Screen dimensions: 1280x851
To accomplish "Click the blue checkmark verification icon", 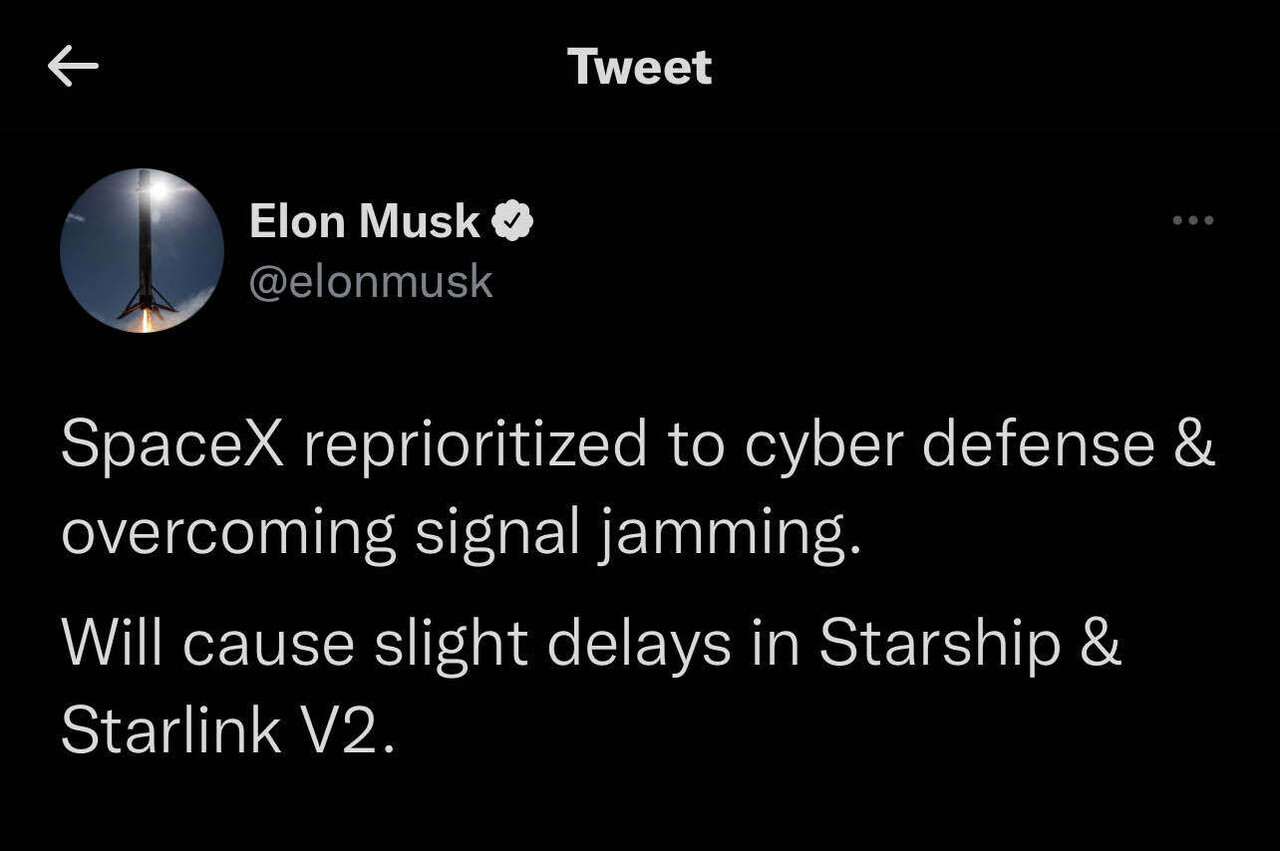I will [513, 221].
